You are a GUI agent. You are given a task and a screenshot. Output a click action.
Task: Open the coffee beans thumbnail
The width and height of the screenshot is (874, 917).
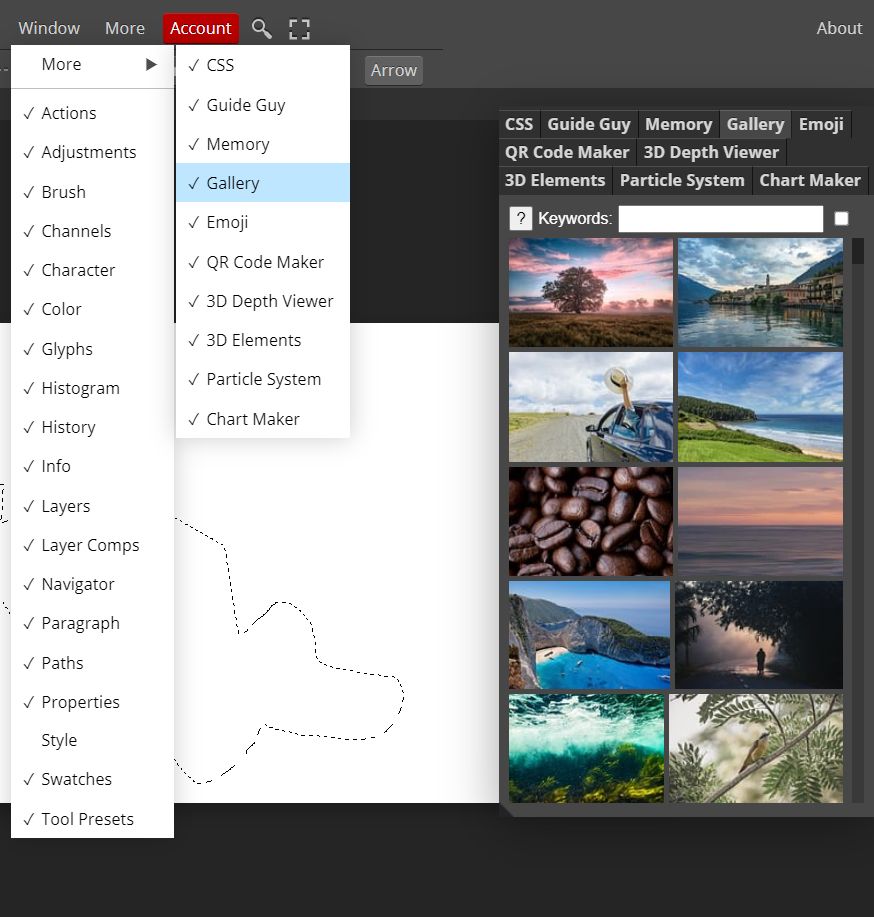tap(590, 521)
